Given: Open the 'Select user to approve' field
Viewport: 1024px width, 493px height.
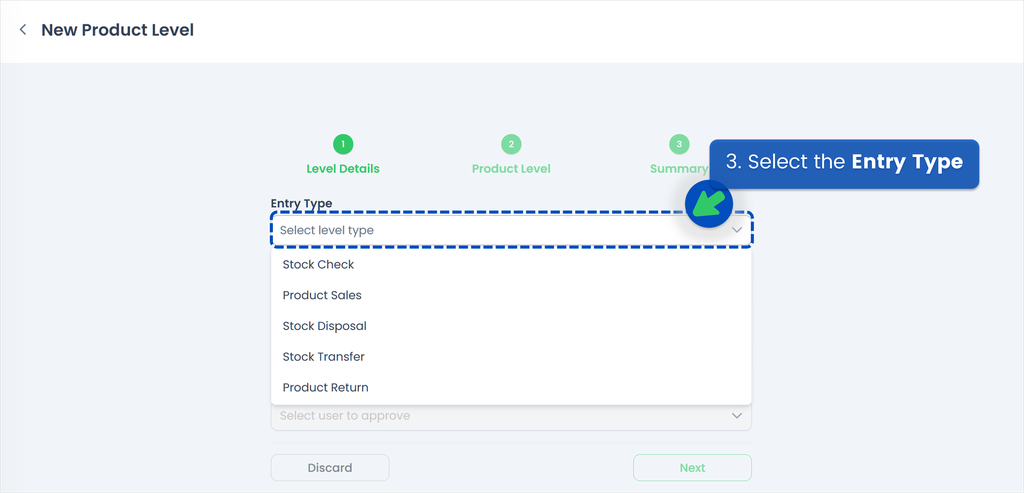Looking at the screenshot, I should pos(500,415).
